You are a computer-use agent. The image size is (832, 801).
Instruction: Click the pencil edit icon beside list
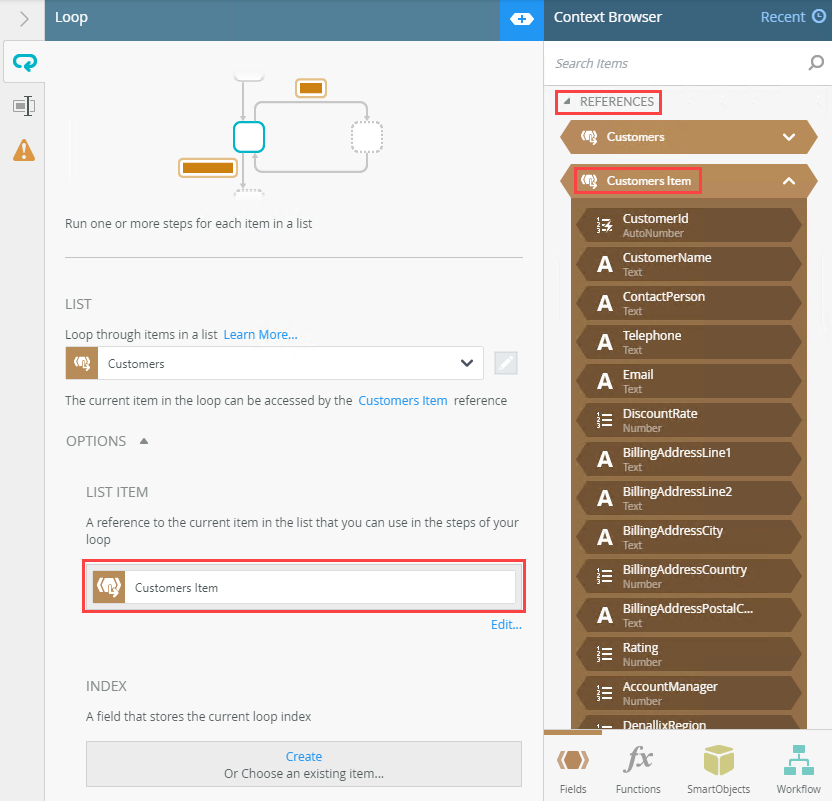pos(506,363)
